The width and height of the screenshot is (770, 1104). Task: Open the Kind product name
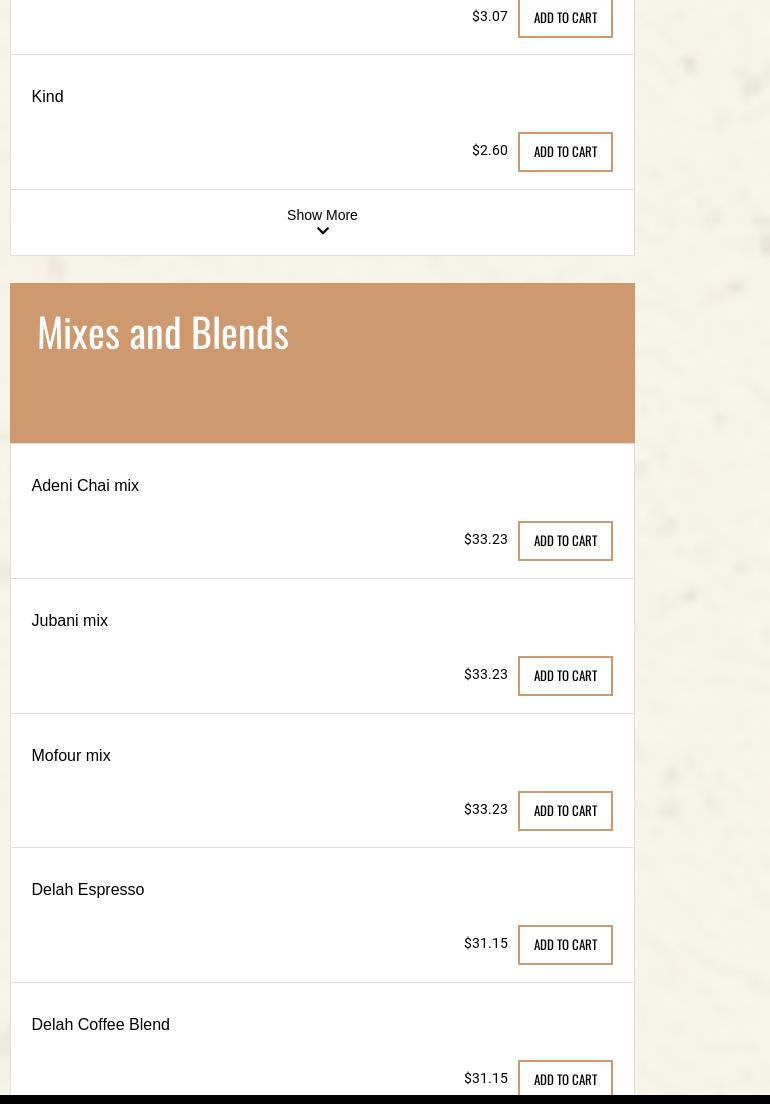click(x=47, y=97)
